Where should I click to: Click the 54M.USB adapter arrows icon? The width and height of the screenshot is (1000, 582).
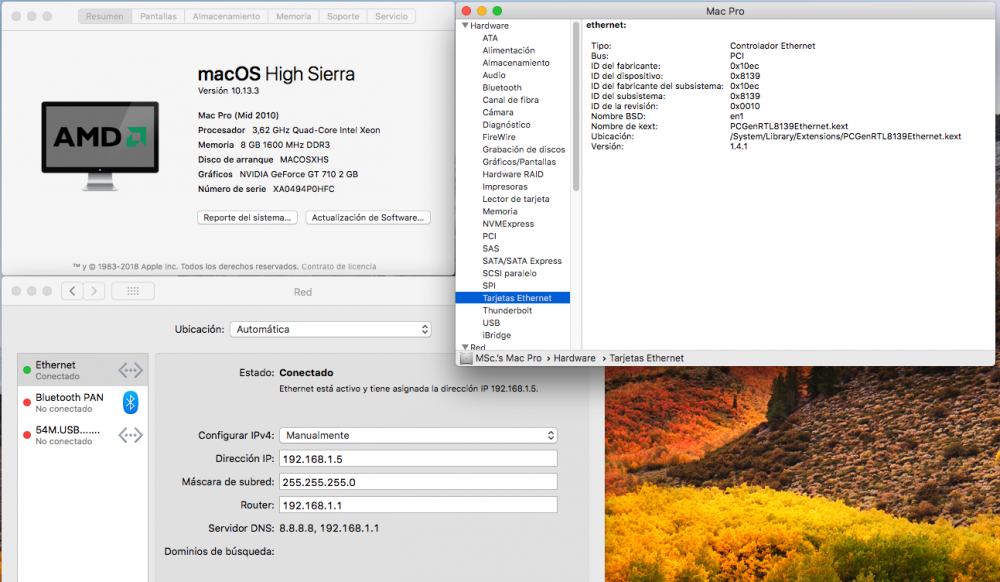(x=130, y=435)
